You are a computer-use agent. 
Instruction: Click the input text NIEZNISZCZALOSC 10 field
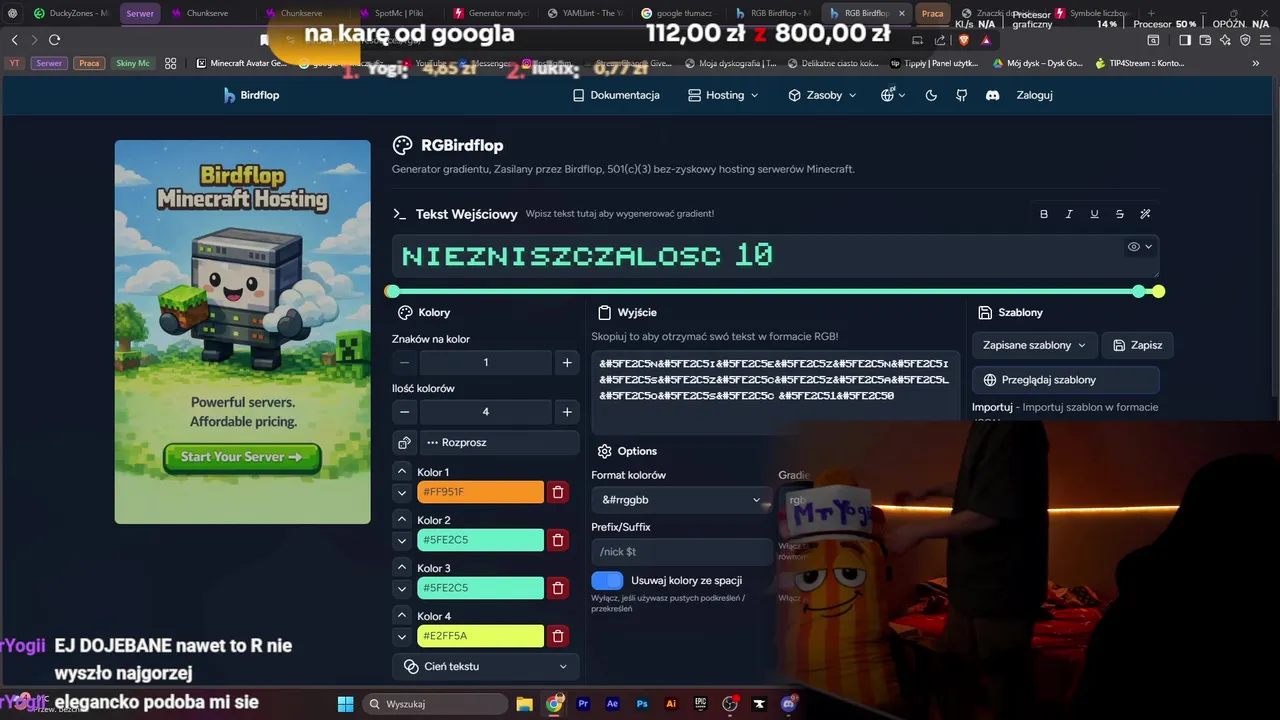[x=776, y=256]
